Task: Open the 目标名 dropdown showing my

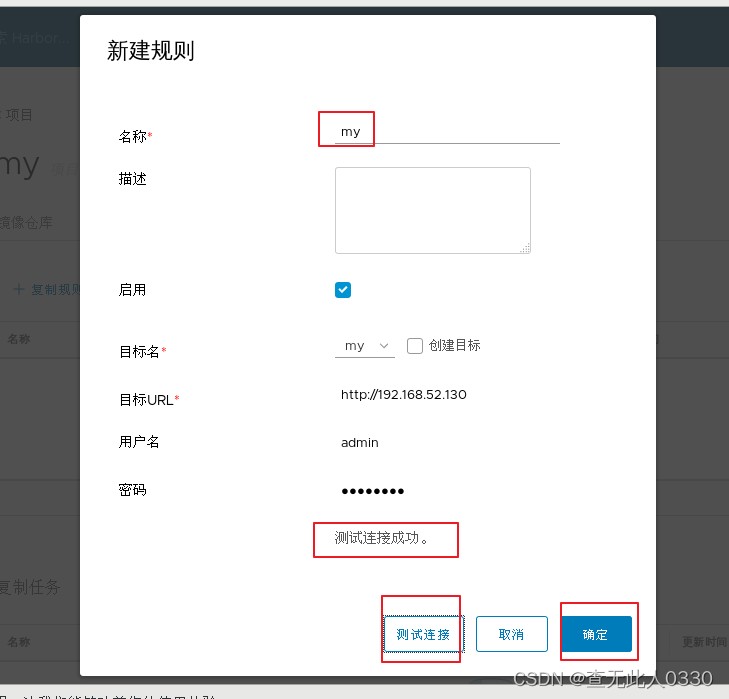Action: (364, 346)
